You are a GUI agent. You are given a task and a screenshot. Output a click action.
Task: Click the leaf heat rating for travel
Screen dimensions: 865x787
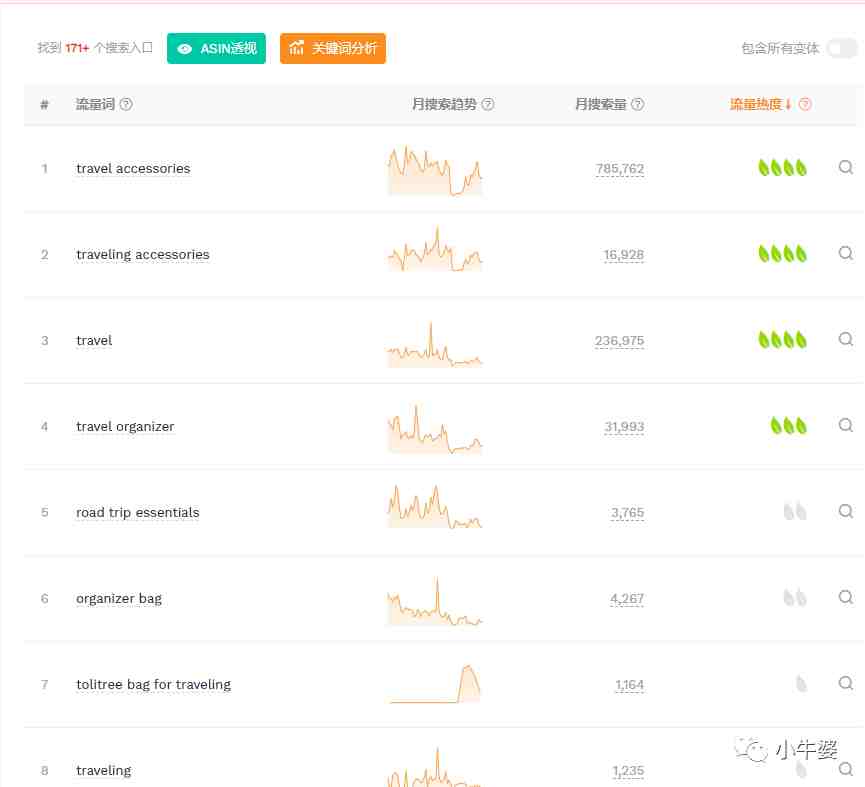coord(782,340)
